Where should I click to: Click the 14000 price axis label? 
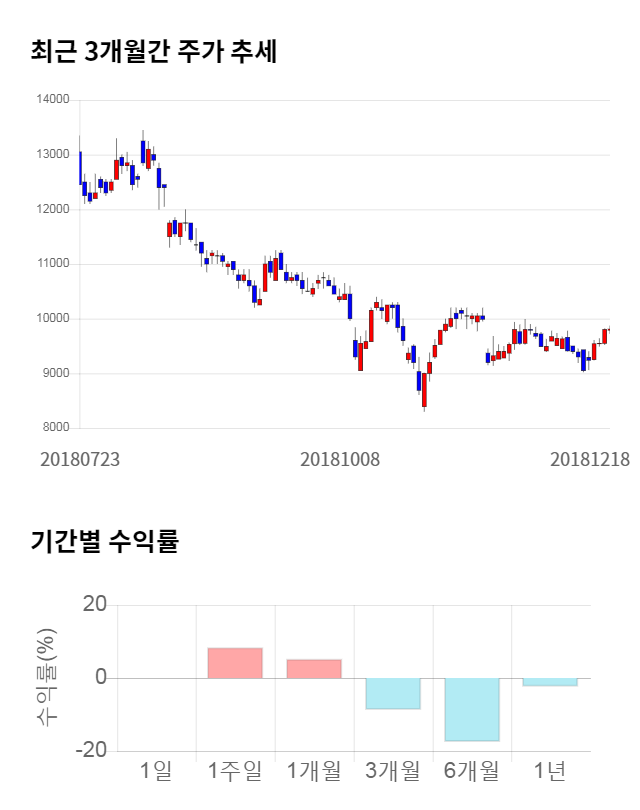coord(52,100)
